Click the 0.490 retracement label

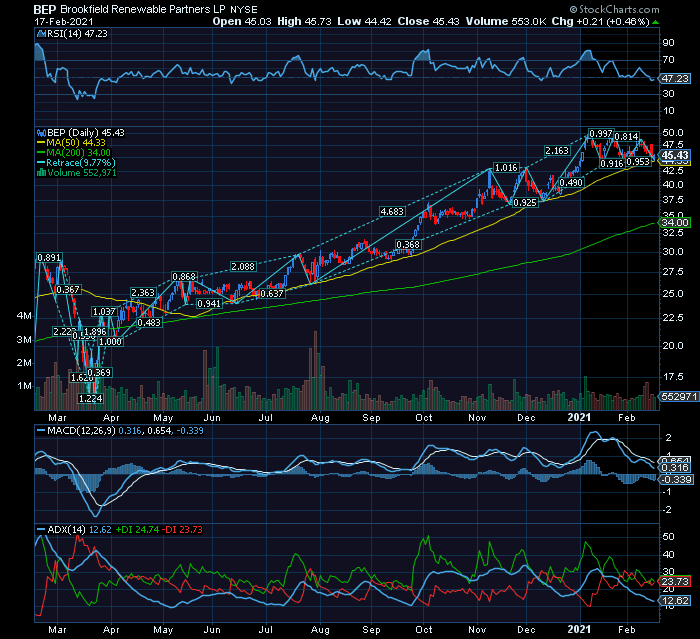click(x=571, y=183)
